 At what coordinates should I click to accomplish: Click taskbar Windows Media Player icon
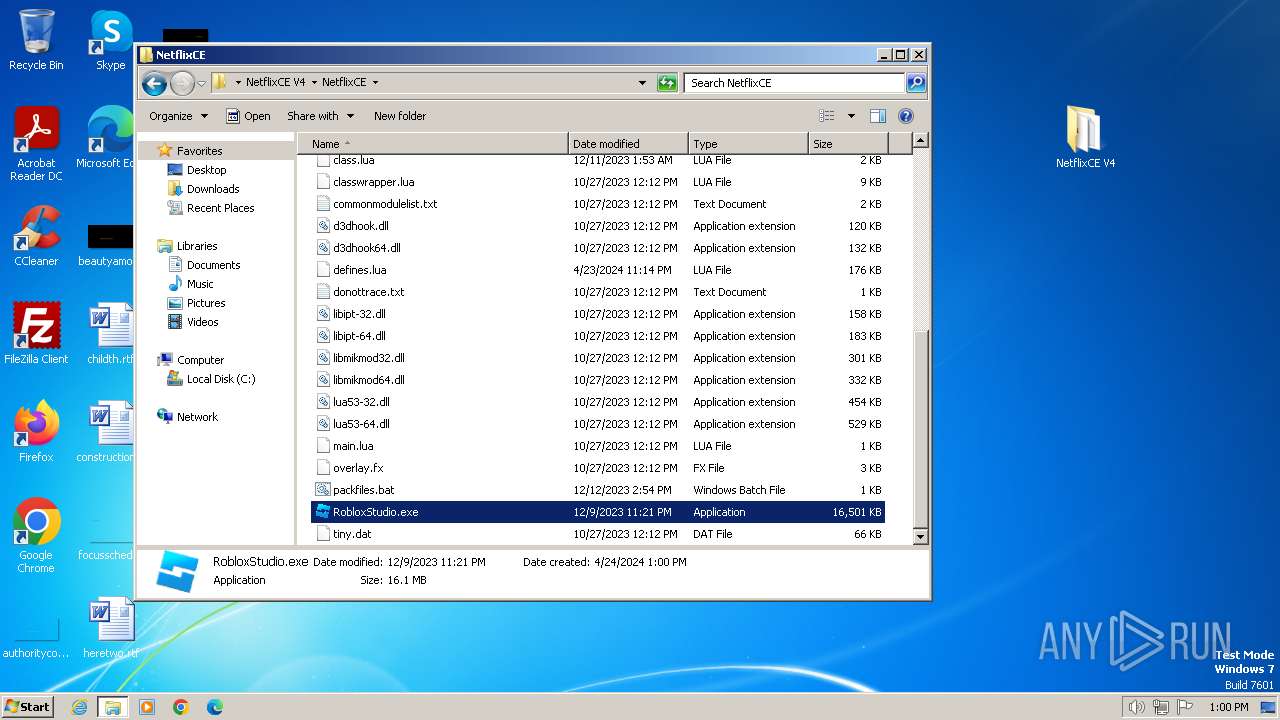[147, 707]
